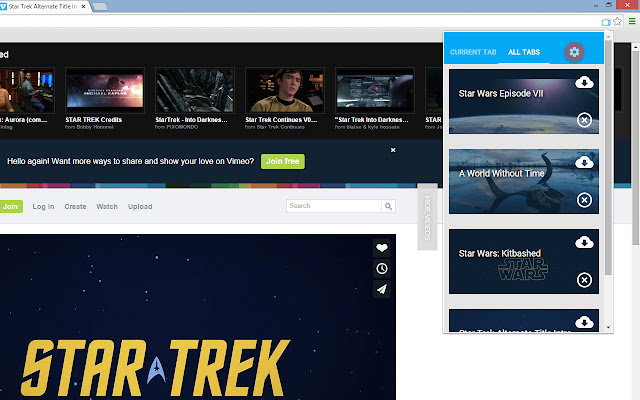The image size is (640, 400).
Task: Download the Star Trek Alternate Title video
Action: pyautogui.click(x=584, y=322)
